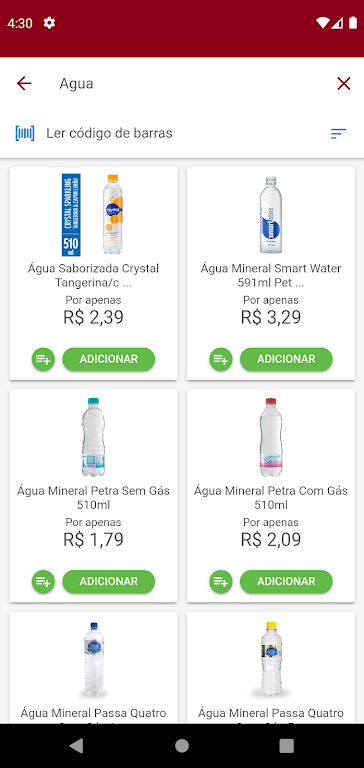364x768 pixels.
Task: Click ADICIONAR for Petra Com Gás
Action: point(286,581)
